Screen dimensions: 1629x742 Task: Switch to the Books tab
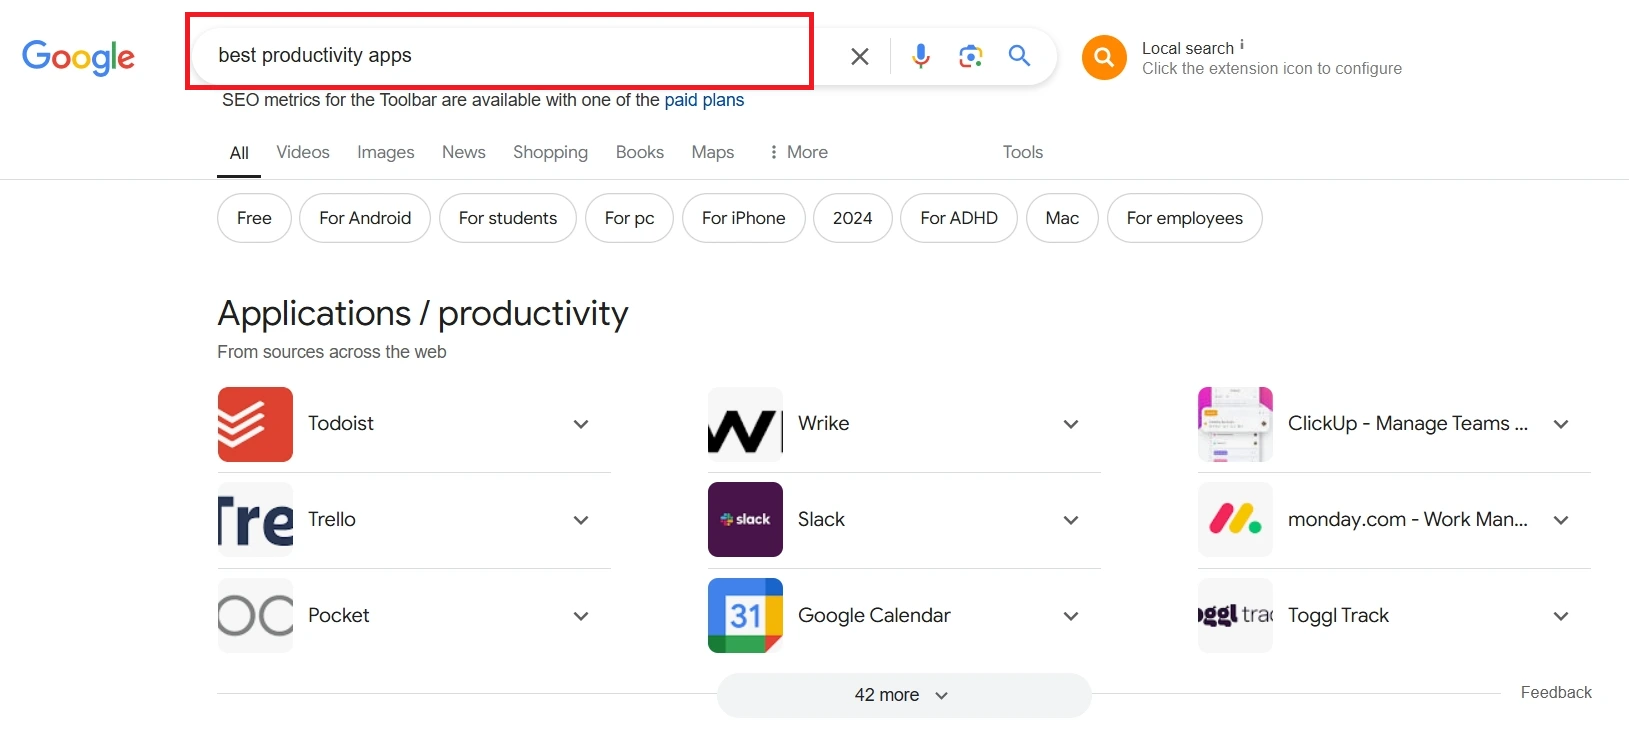tap(640, 152)
